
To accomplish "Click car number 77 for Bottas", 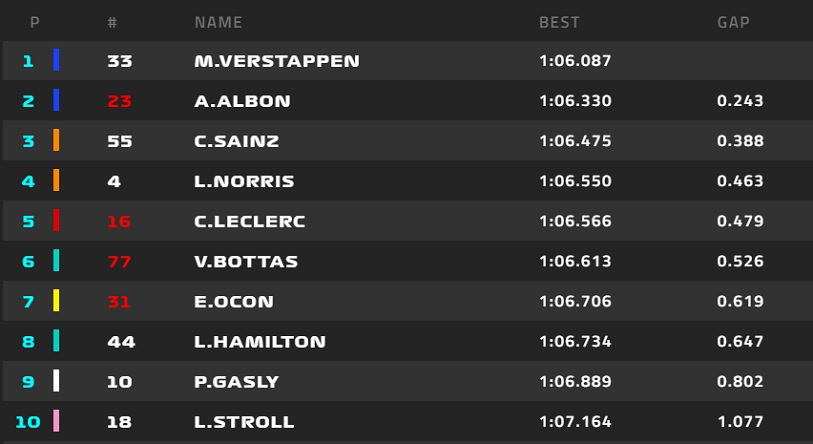I will (119, 261).
